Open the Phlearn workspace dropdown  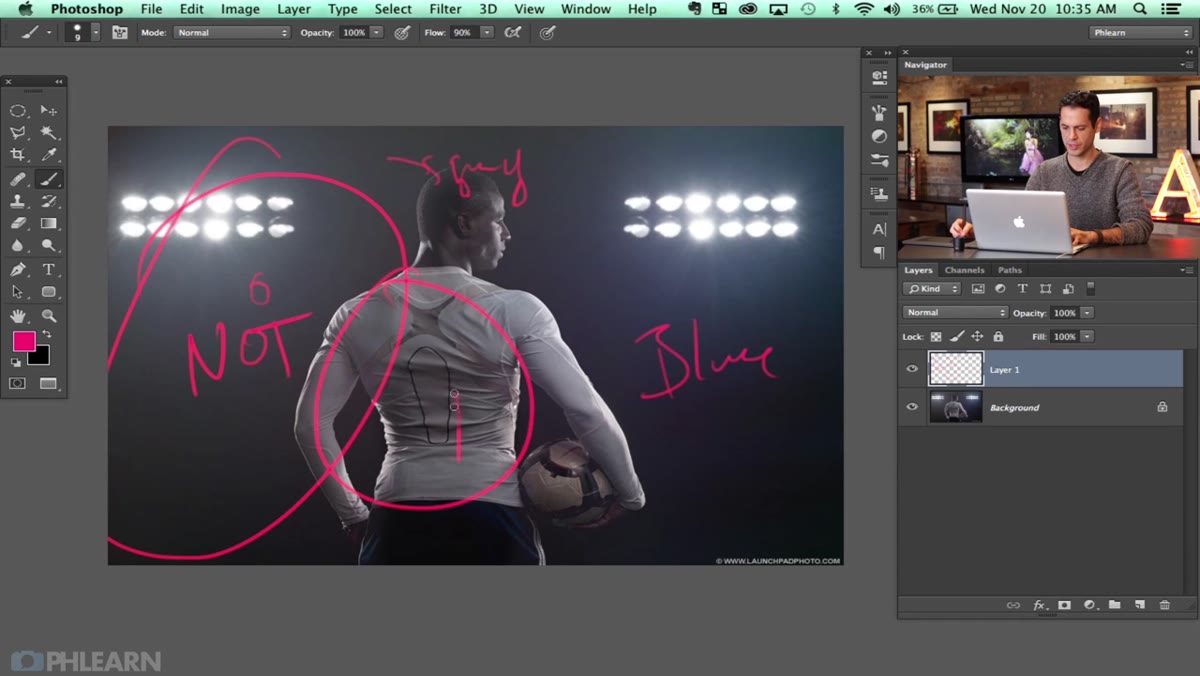pos(1140,32)
